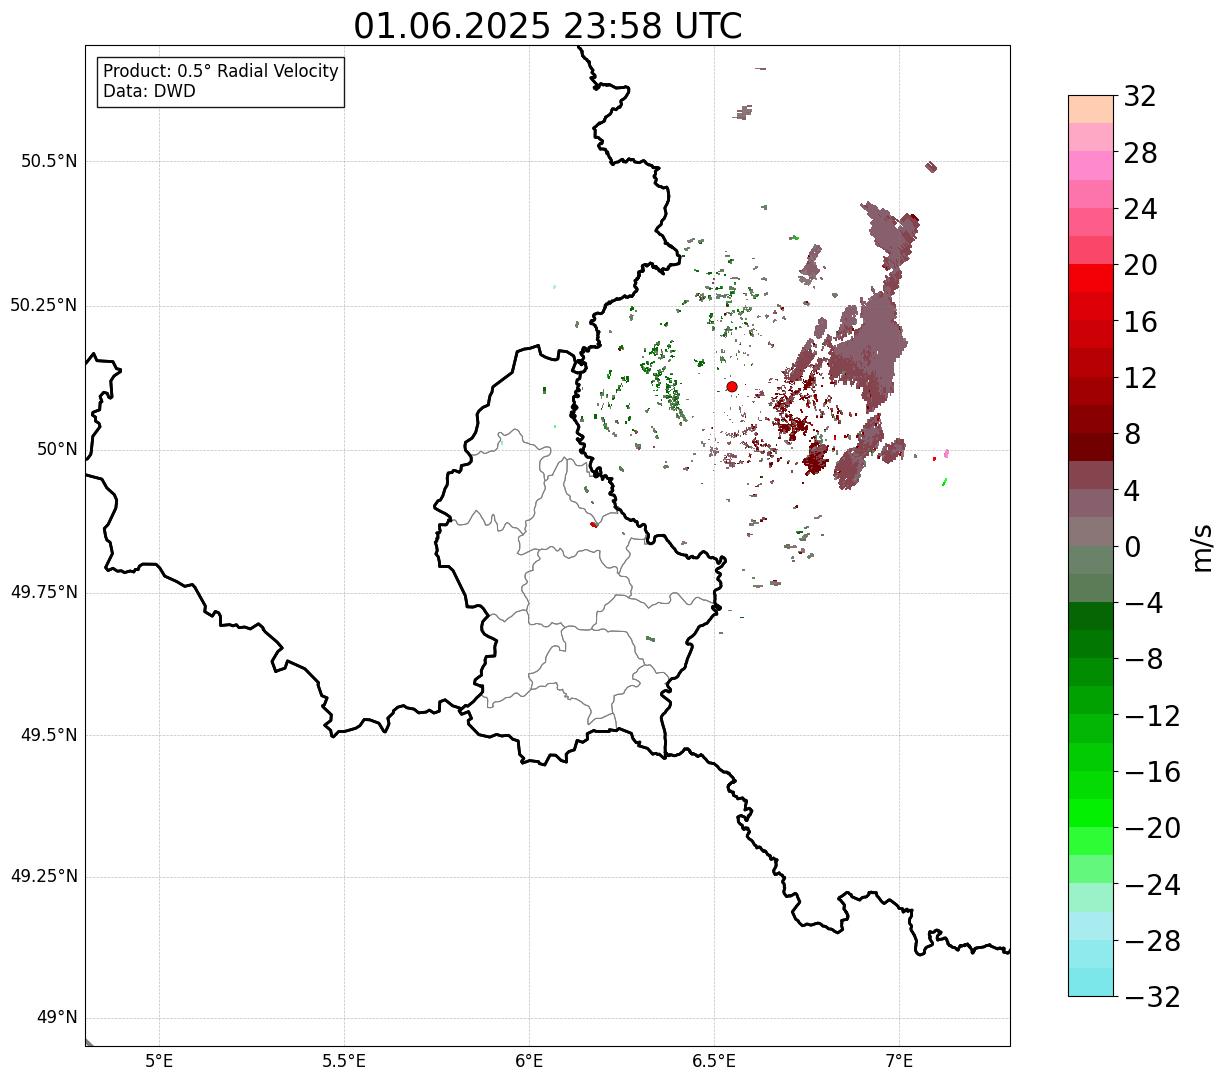Click the colorbar label '−20'
Screen dimensions: 1225x1081
[1152, 829]
